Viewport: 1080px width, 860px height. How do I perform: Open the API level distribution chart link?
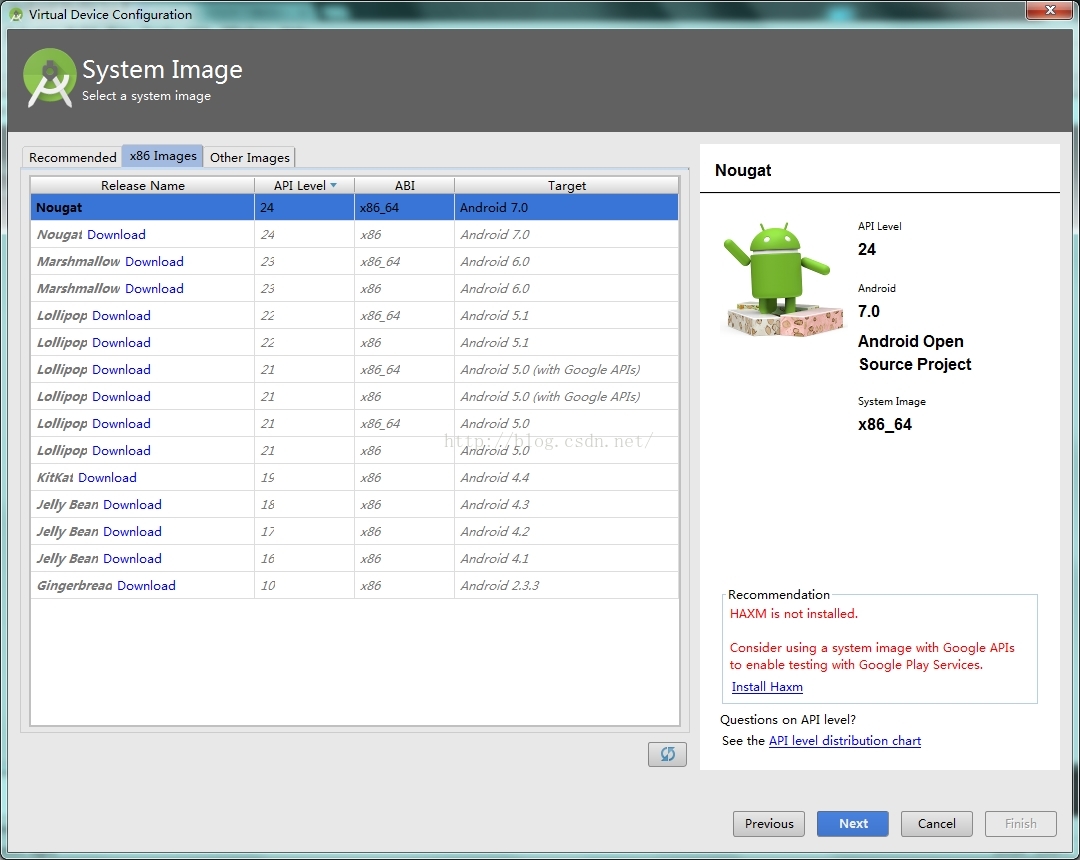(844, 741)
